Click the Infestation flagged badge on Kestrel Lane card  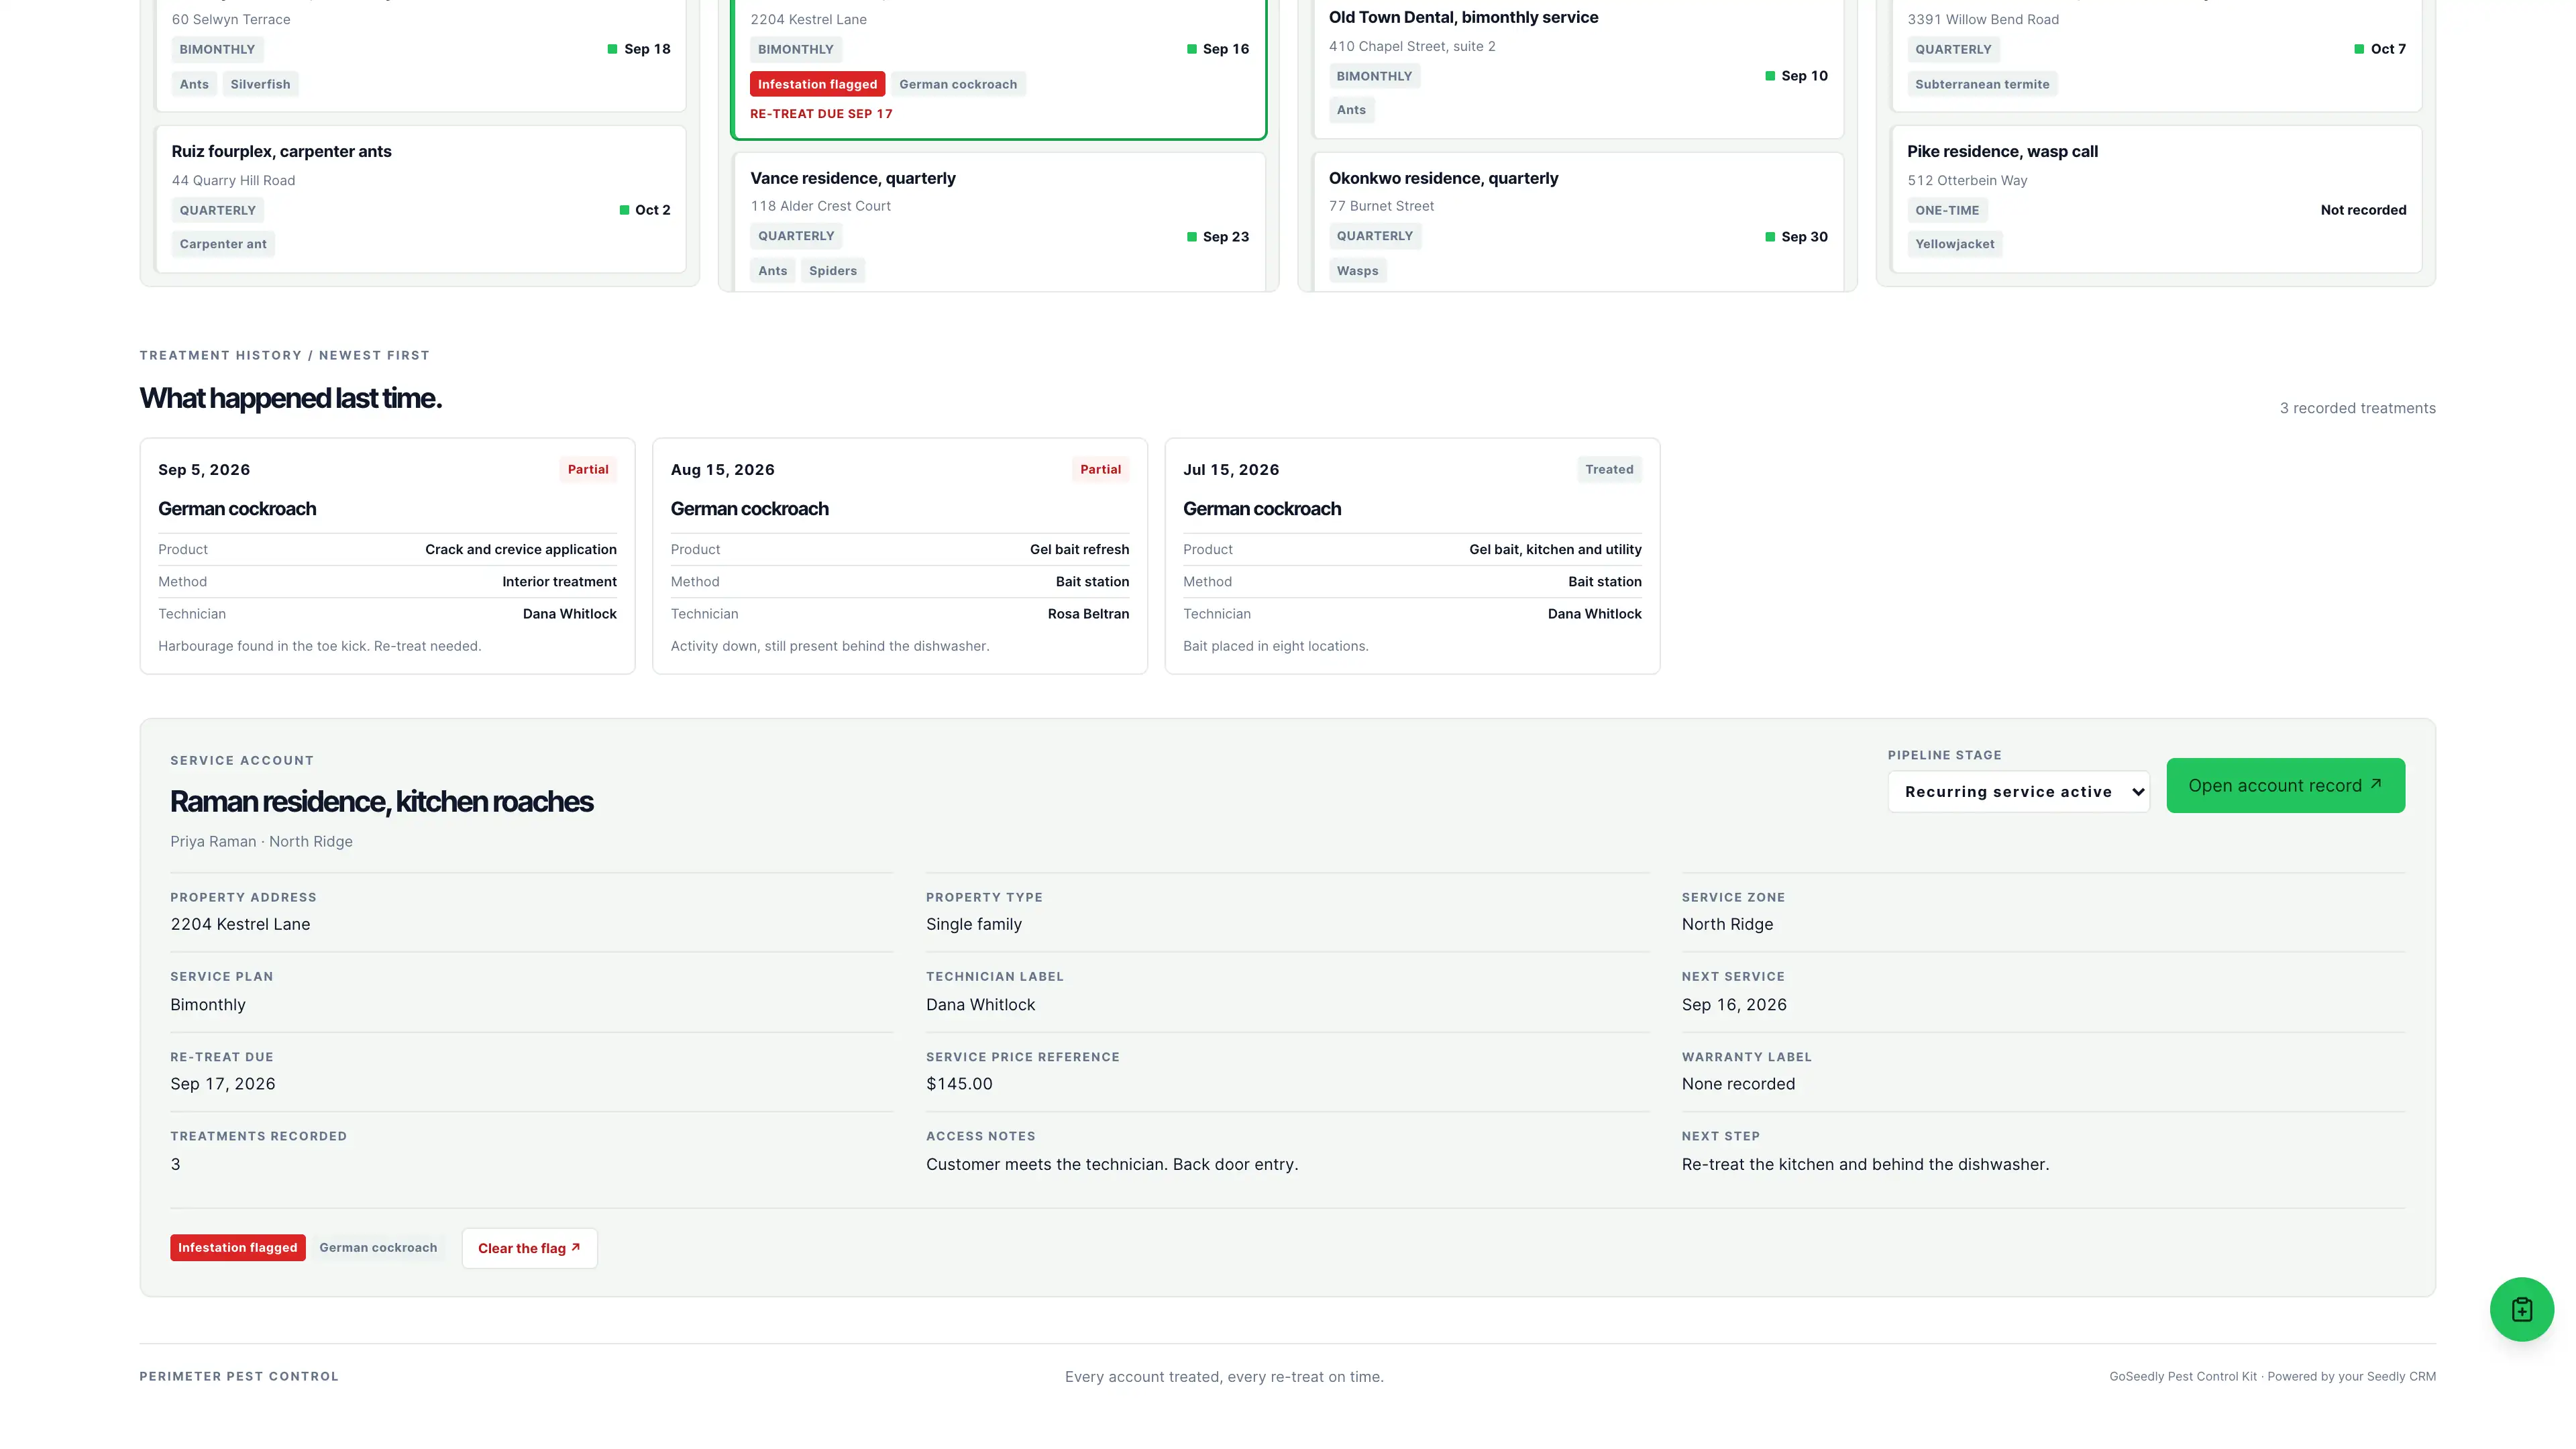(817, 84)
